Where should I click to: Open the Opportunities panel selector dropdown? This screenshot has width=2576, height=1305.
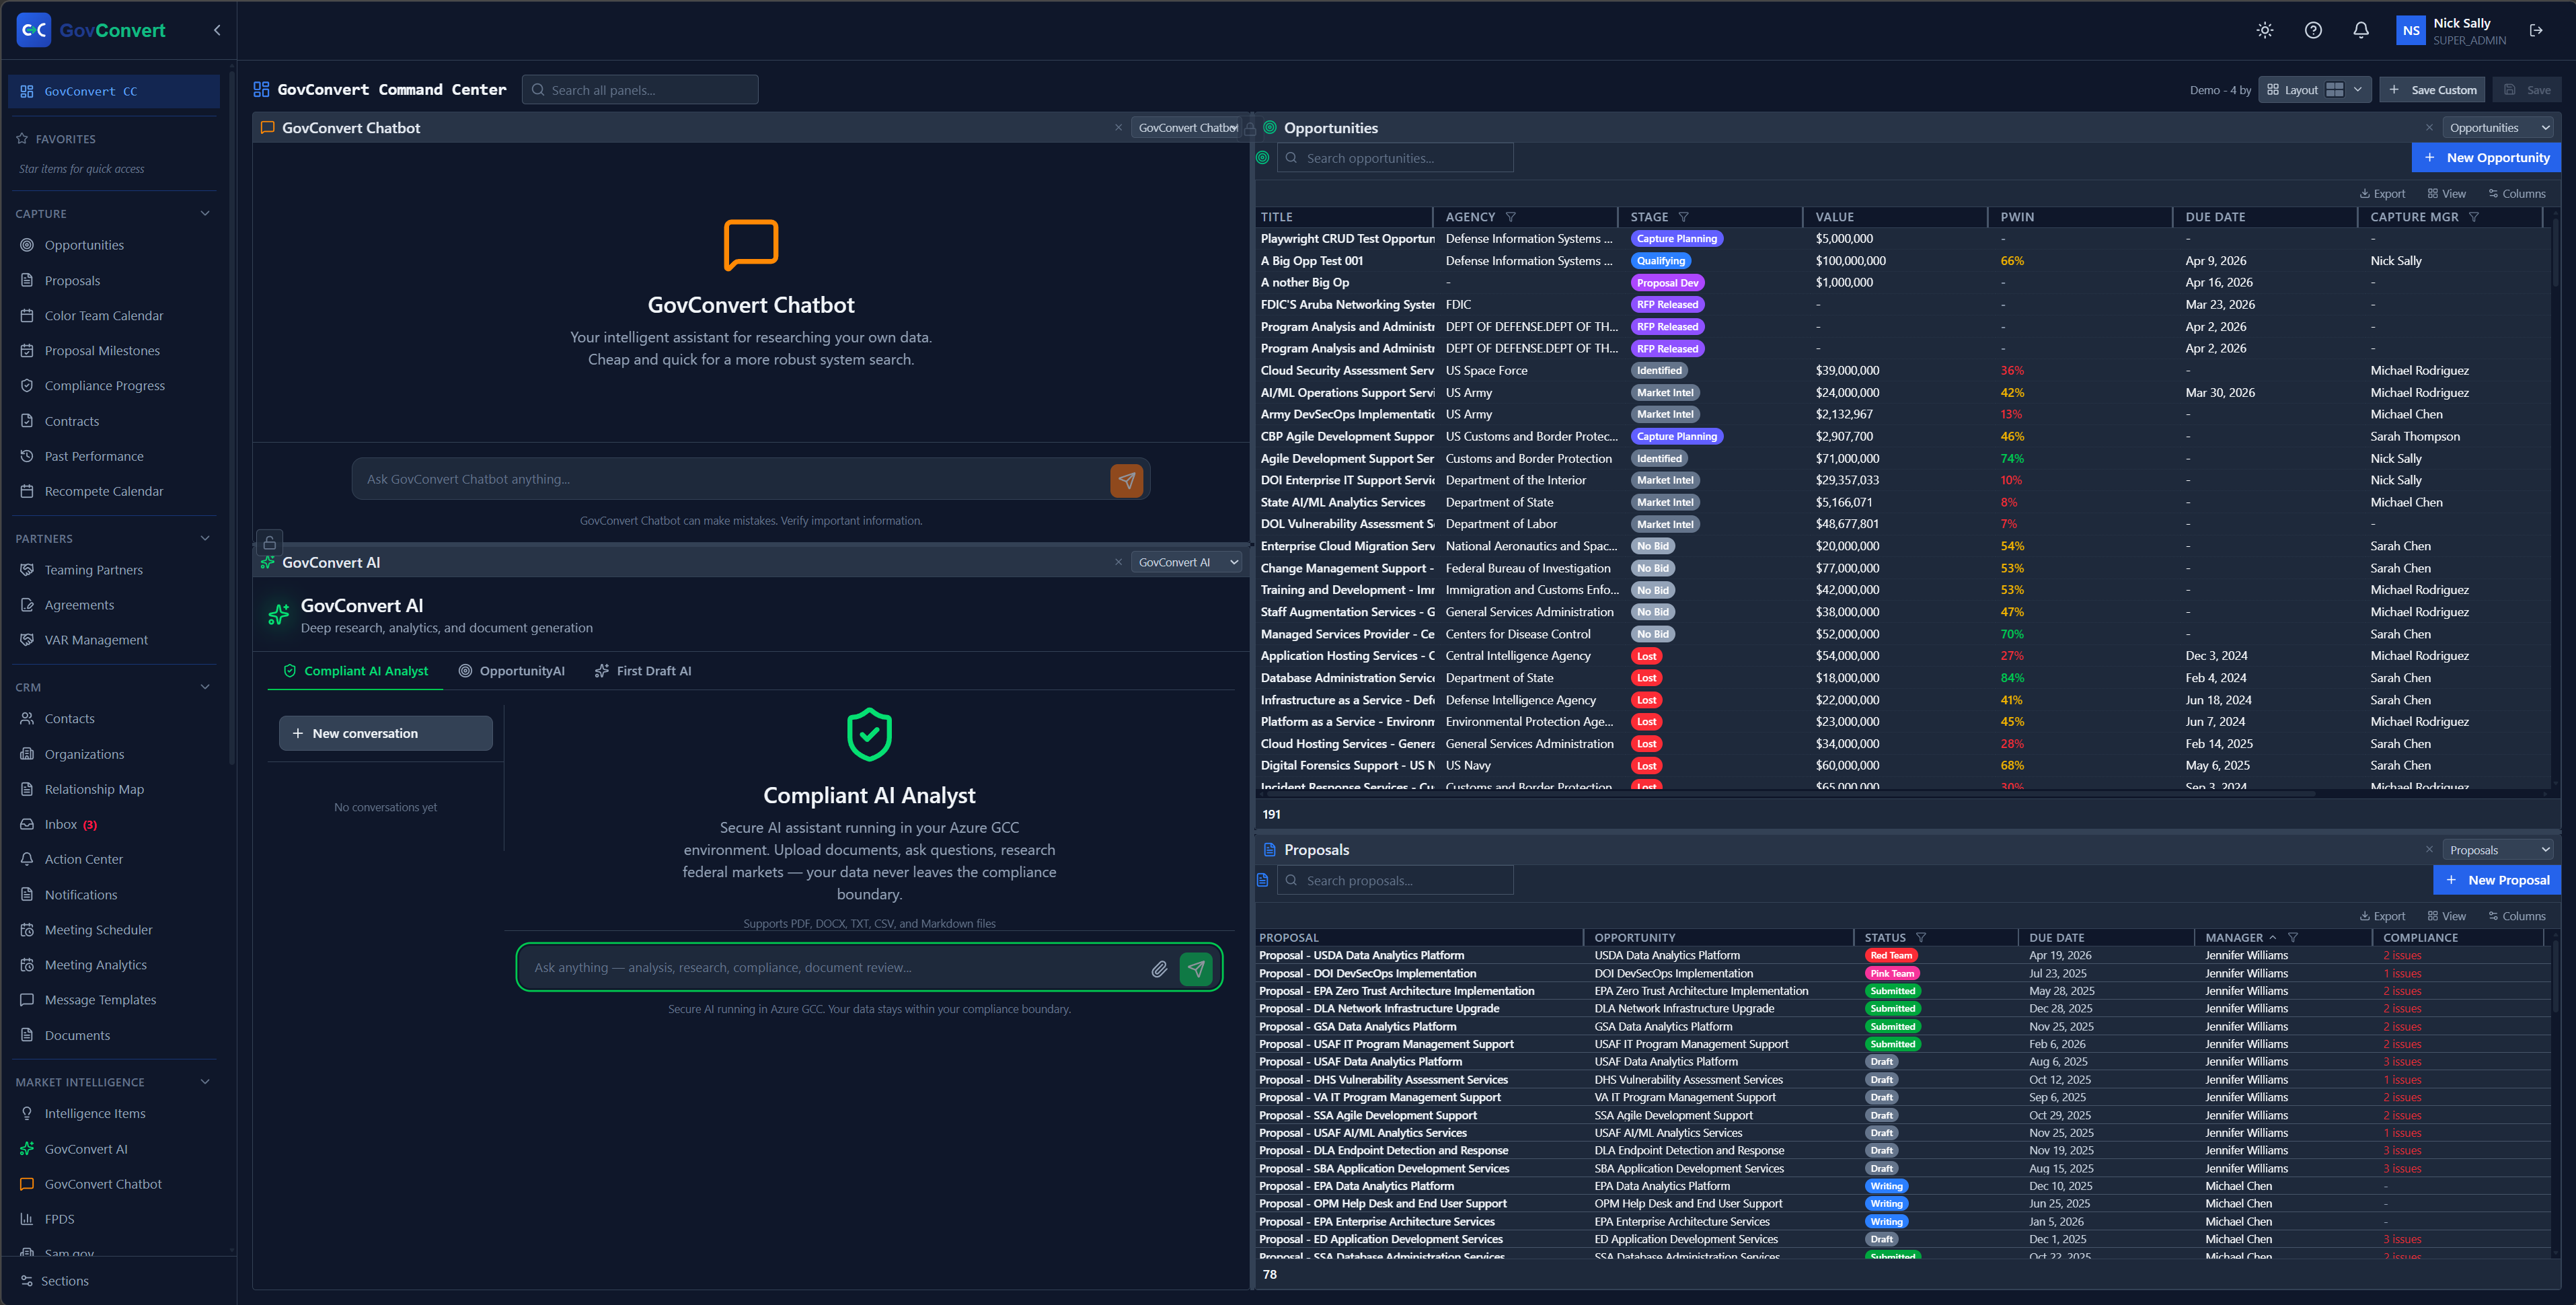(x=2498, y=128)
